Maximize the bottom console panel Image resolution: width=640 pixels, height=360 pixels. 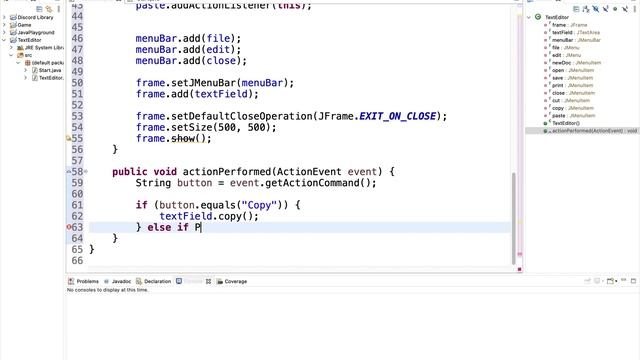(x=633, y=281)
